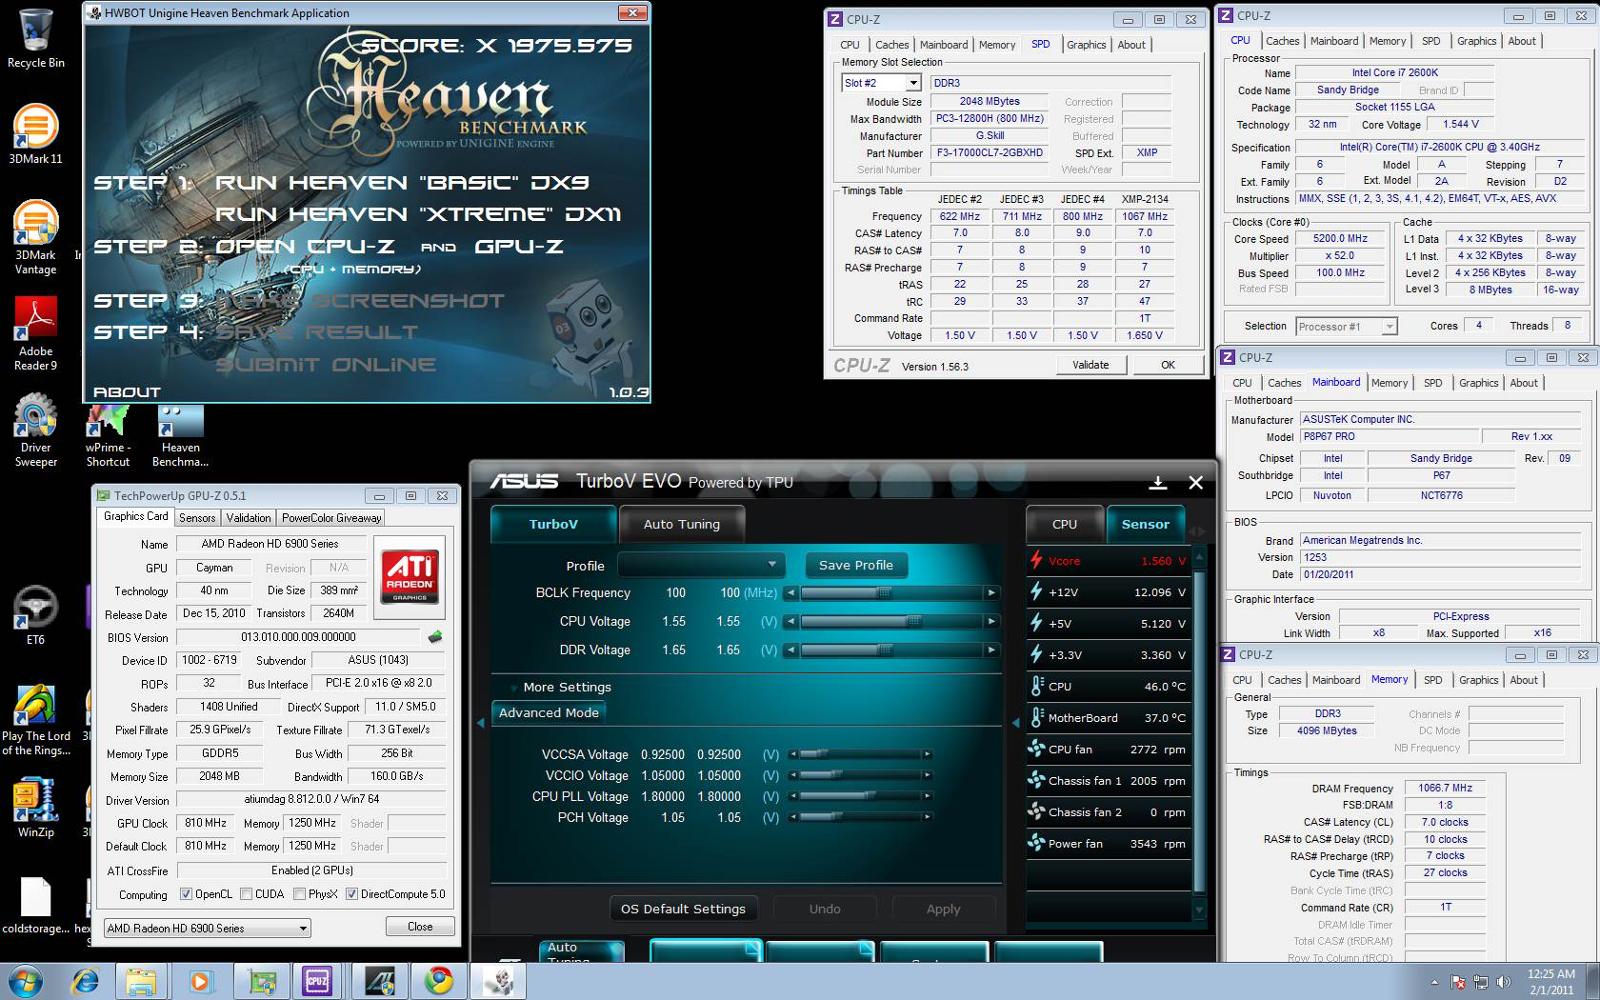Click the Windows Start orb
This screenshot has height=1000, width=1600.
click(x=24, y=981)
